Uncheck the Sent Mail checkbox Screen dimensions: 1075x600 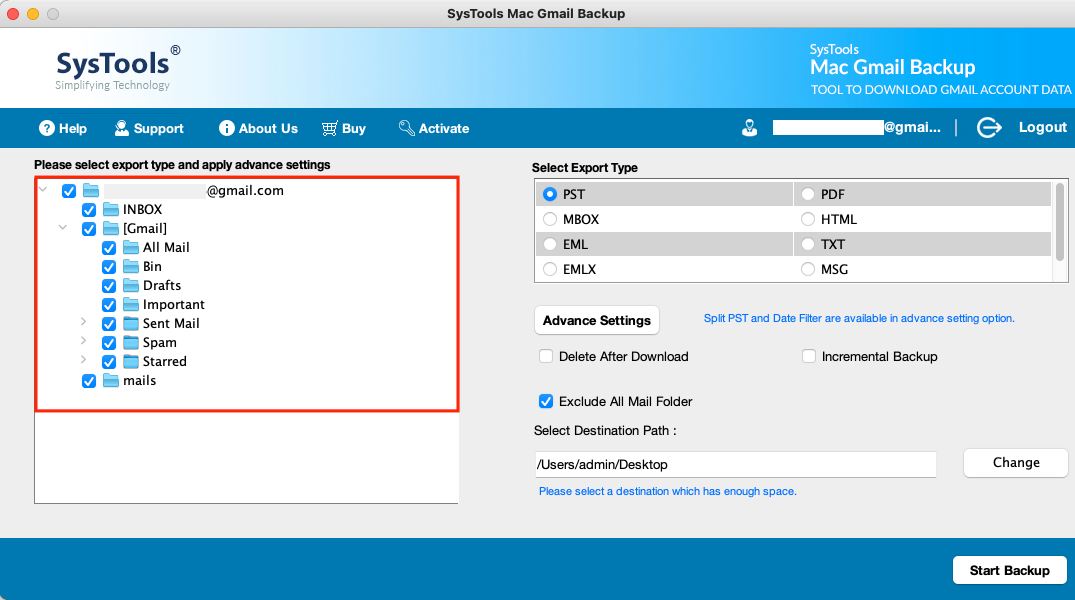tap(109, 324)
